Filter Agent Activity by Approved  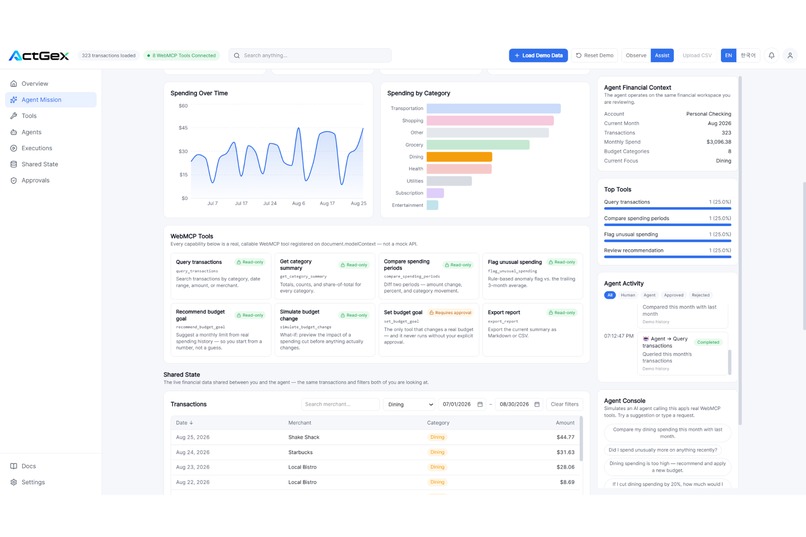(x=673, y=295)
